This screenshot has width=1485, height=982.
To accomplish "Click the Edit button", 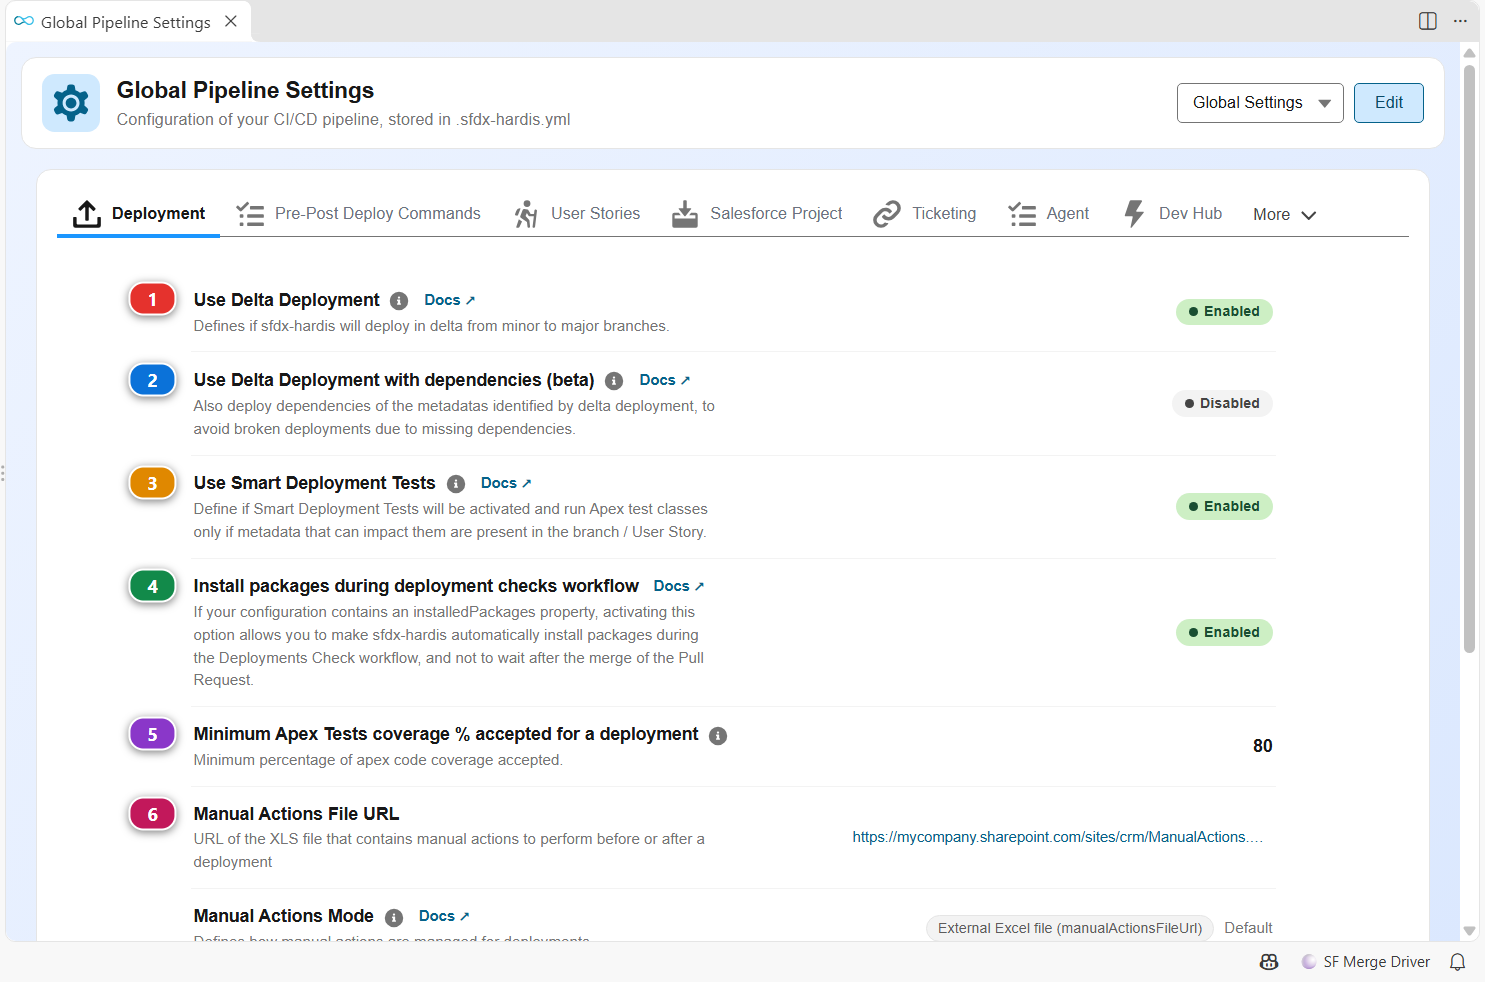I will [x=1388, y=103].
